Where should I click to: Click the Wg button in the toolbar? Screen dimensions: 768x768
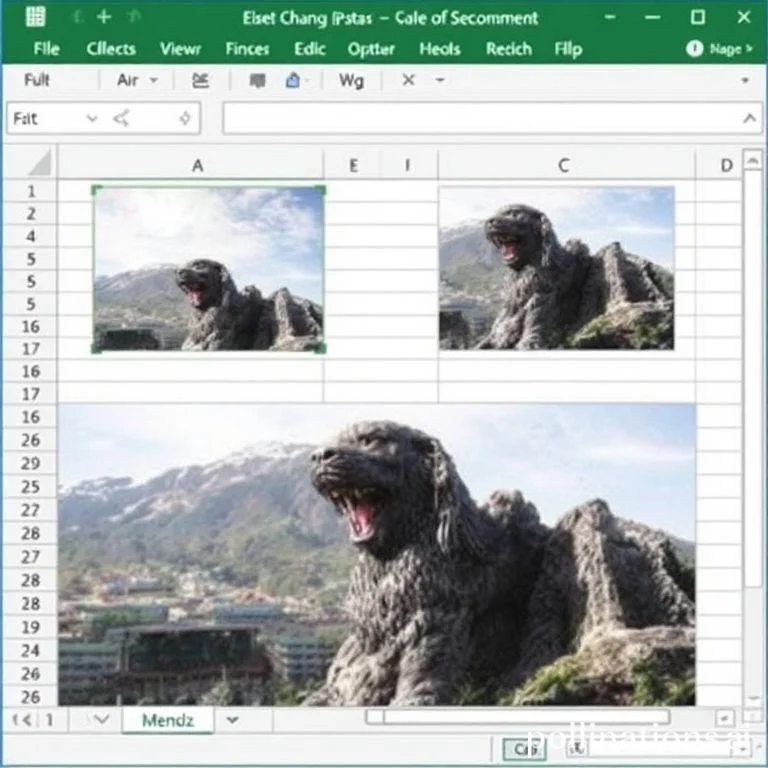coord(351,80)
